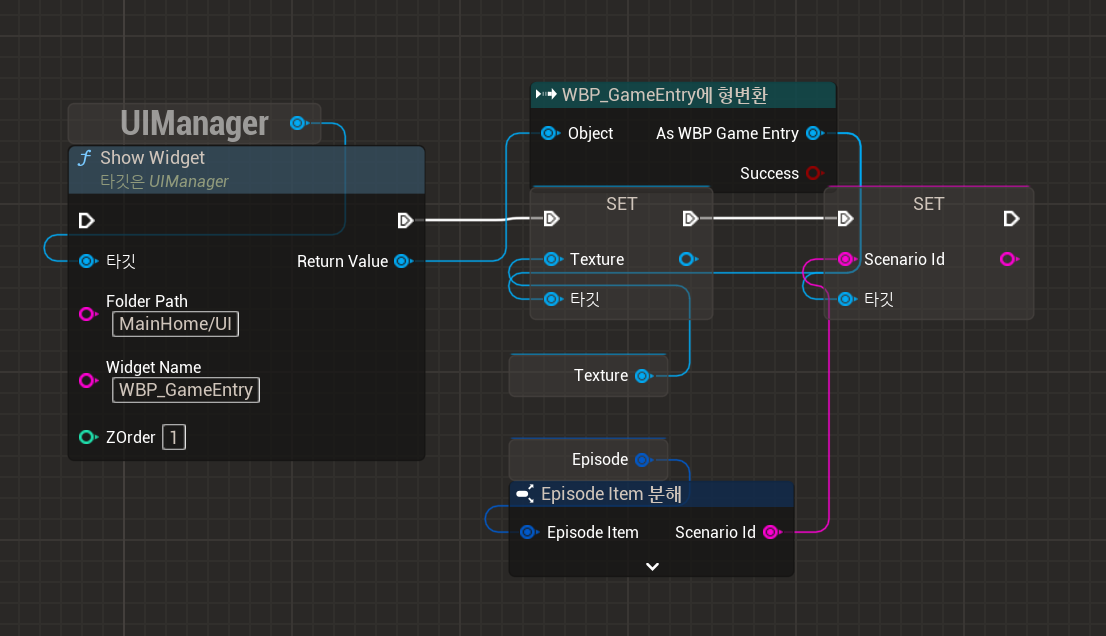Image resolution: width=1106 pixels, height=636 pixels.
Task: Edit the ZOrder value field
Action: [x=174, y=437]
